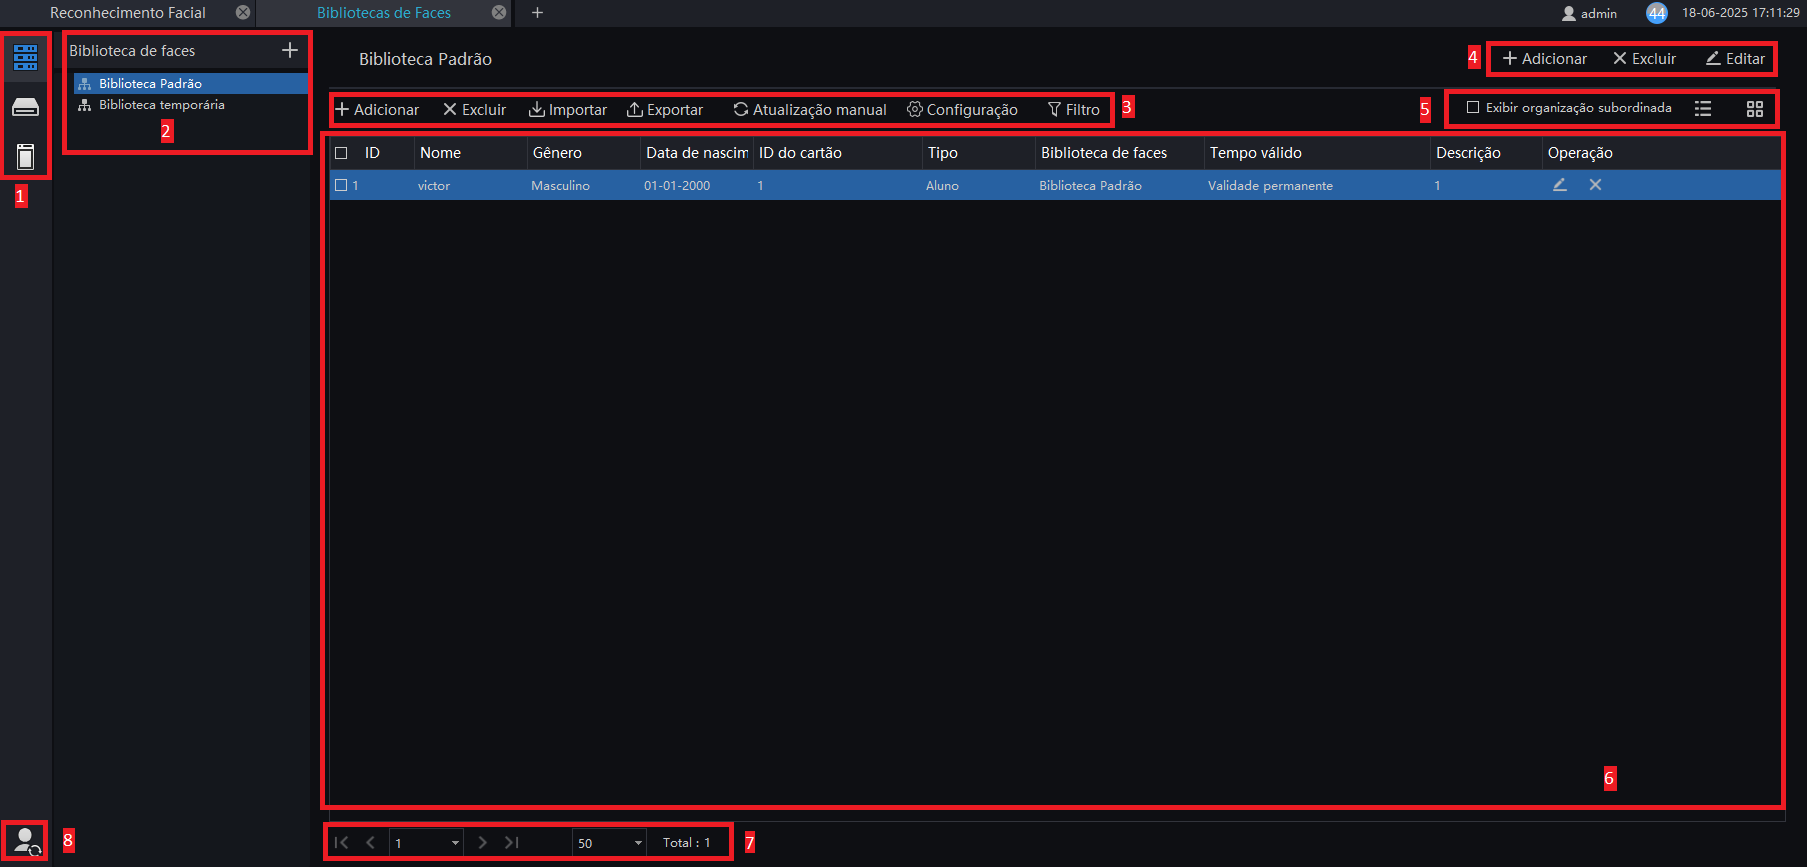Screen dimensions: 1807x867
Task: Switch to grid thumbnail view mode
Action: coord(1755,108)
